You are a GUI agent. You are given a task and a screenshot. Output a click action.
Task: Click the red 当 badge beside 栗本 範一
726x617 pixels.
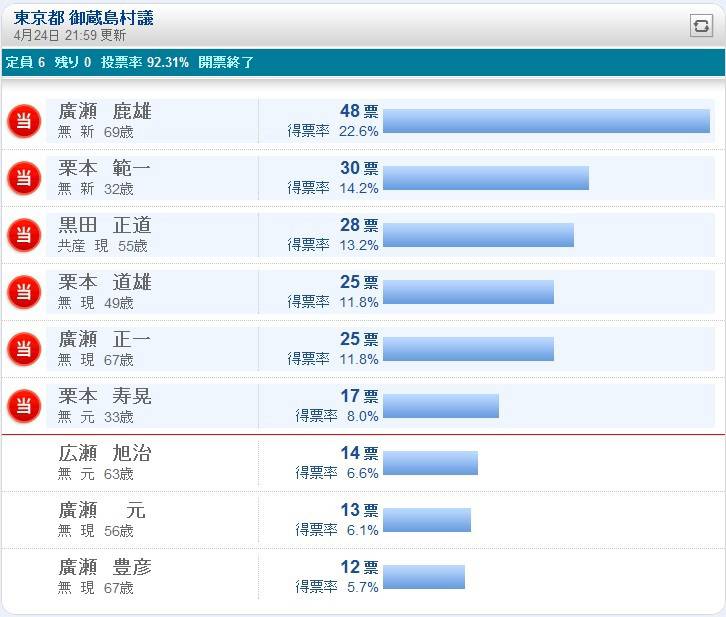click(x=23, y=178)
